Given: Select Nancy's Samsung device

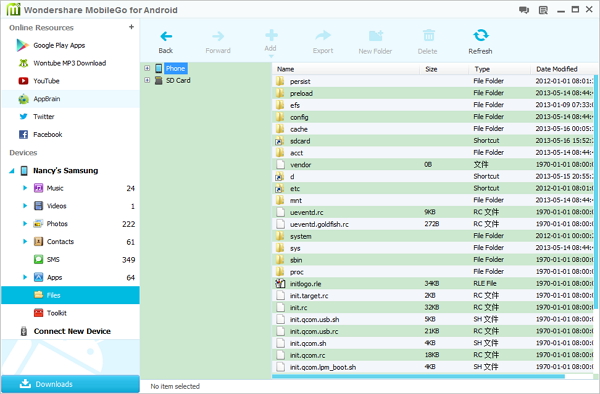Looking at the screenshot, I should tap(65, 171).
